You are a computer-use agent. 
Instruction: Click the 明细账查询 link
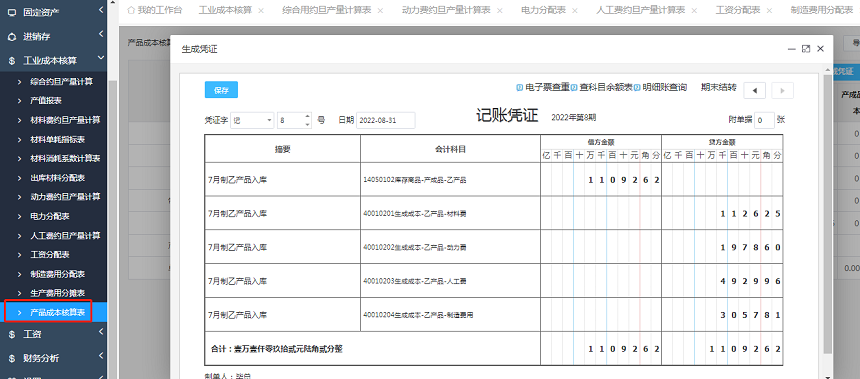pos(665,88)
